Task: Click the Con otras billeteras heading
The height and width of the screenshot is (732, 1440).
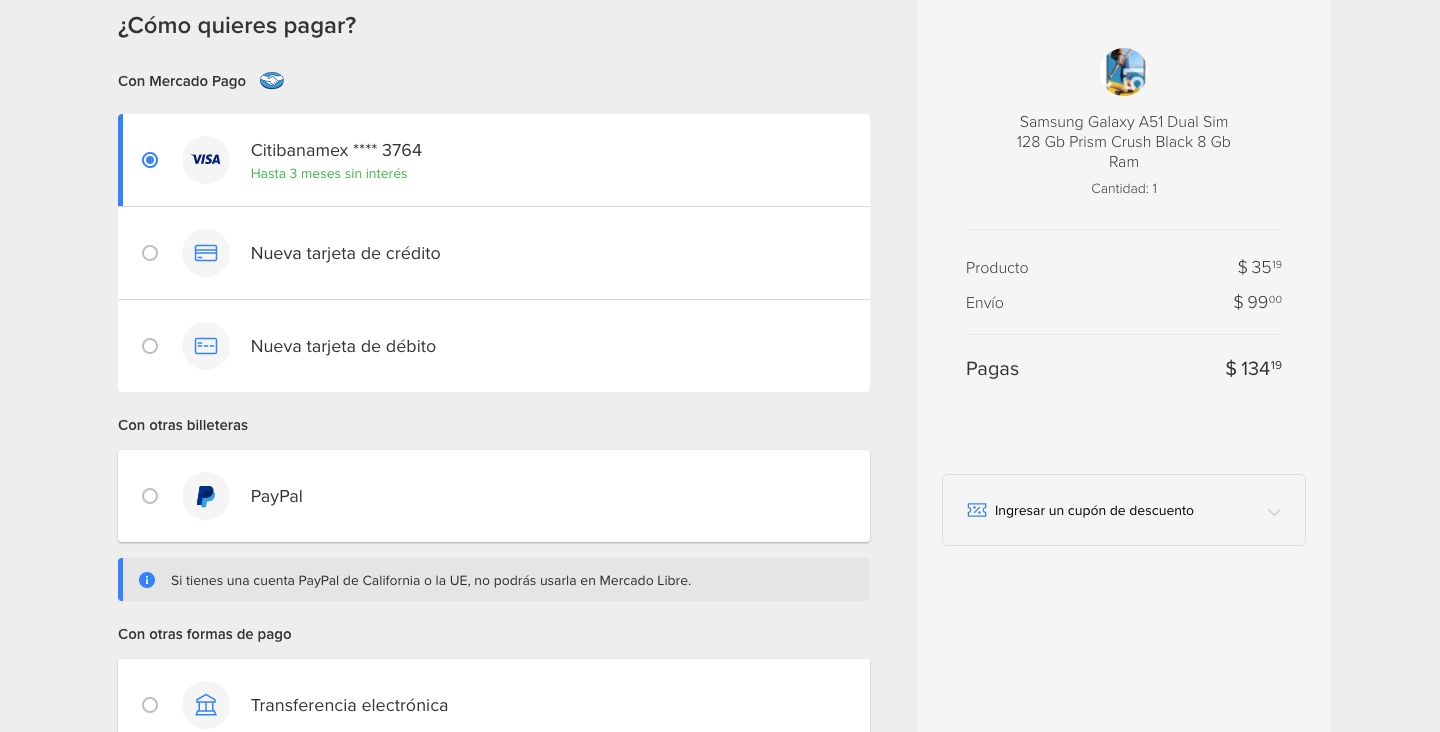Action: (183, 425)
